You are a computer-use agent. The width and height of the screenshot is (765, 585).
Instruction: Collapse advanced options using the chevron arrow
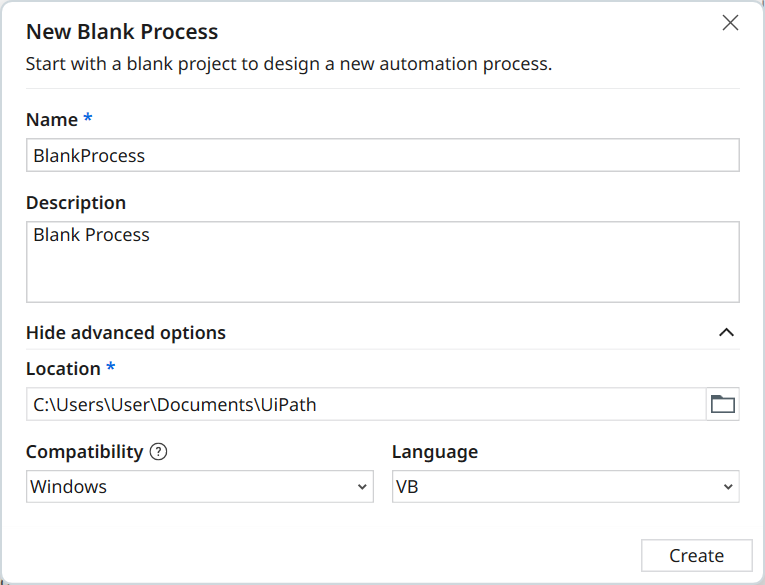727,333
